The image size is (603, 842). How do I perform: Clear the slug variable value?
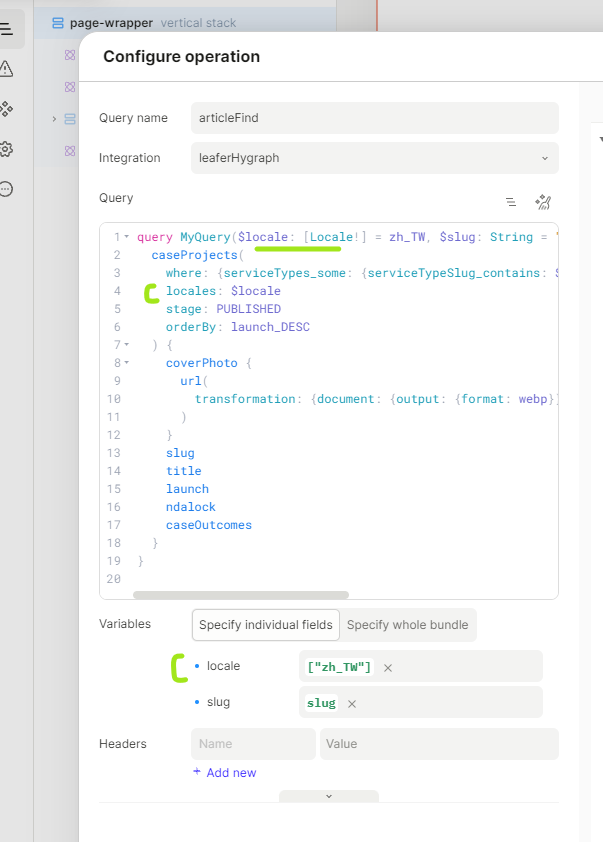tap(352, 704)
